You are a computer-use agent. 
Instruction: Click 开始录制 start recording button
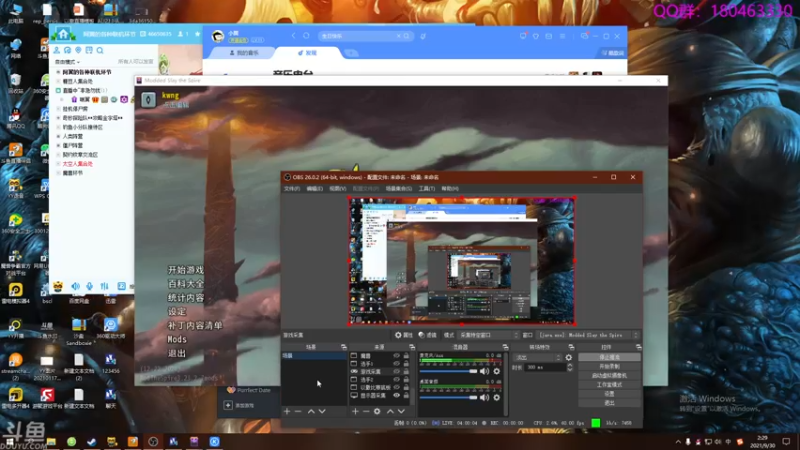609,366
